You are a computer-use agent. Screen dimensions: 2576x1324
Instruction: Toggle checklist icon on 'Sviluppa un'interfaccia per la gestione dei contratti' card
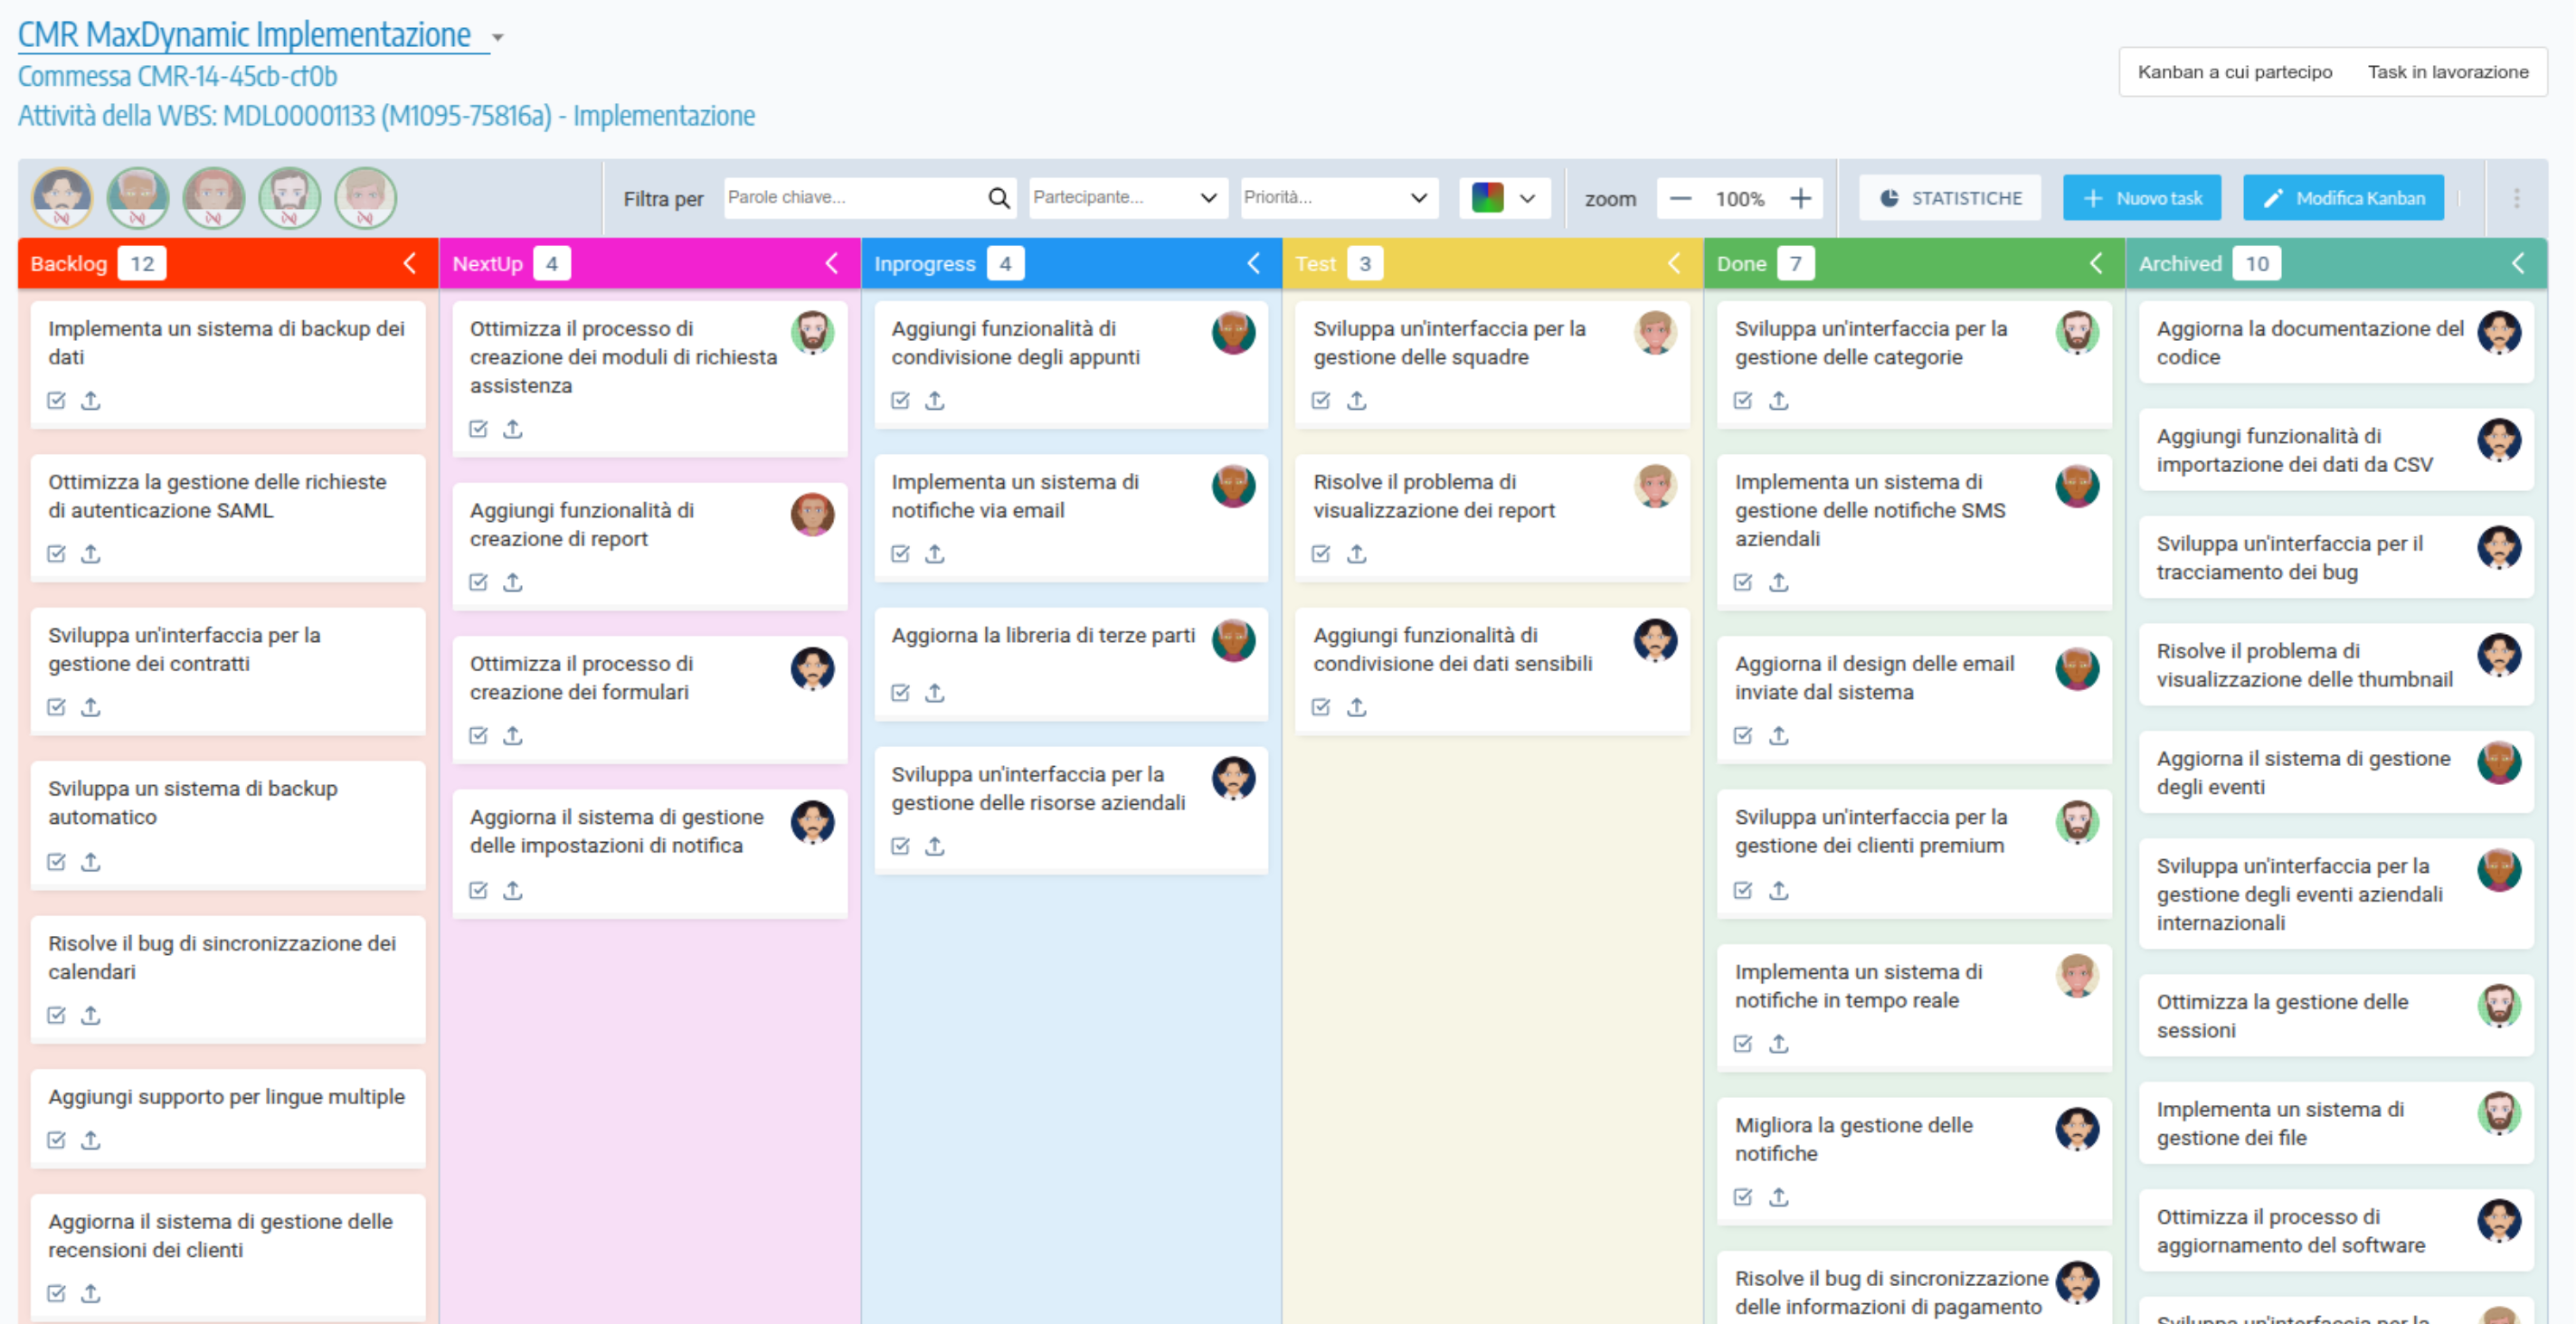[x=56, y=707]
